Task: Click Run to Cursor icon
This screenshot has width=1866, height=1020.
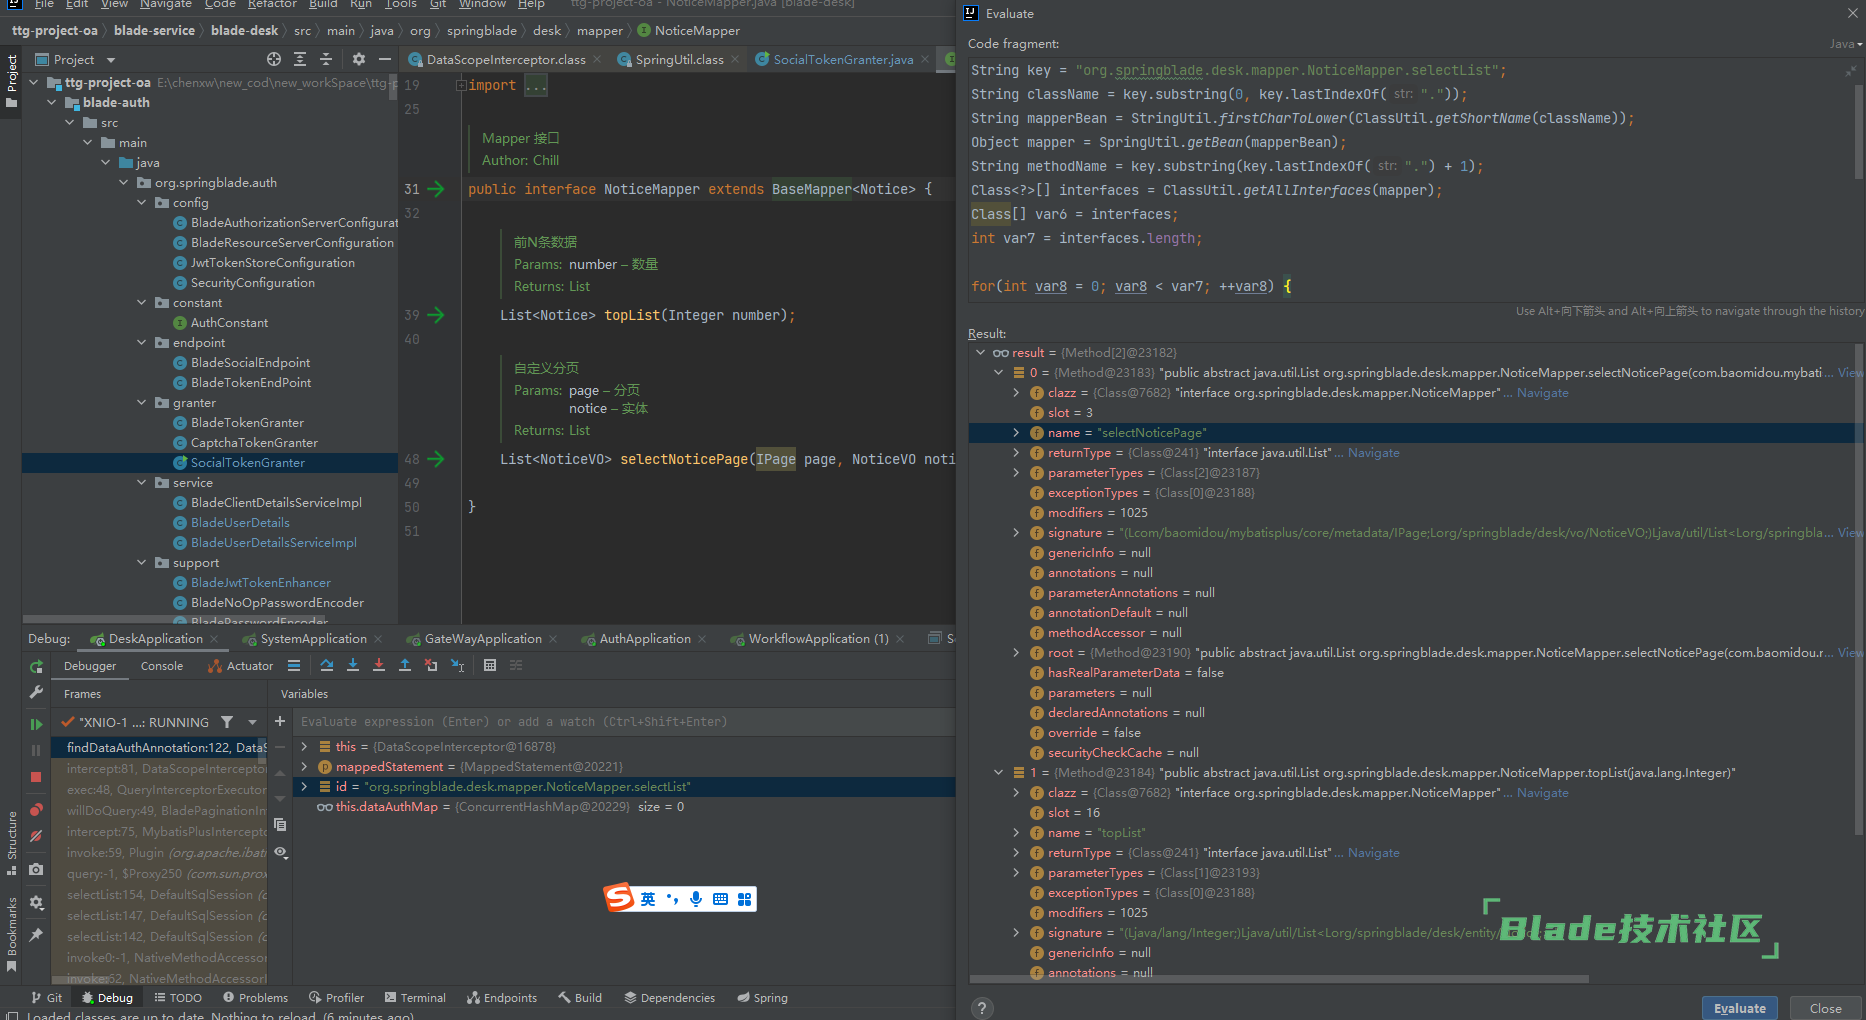Action: coord(457,665)
